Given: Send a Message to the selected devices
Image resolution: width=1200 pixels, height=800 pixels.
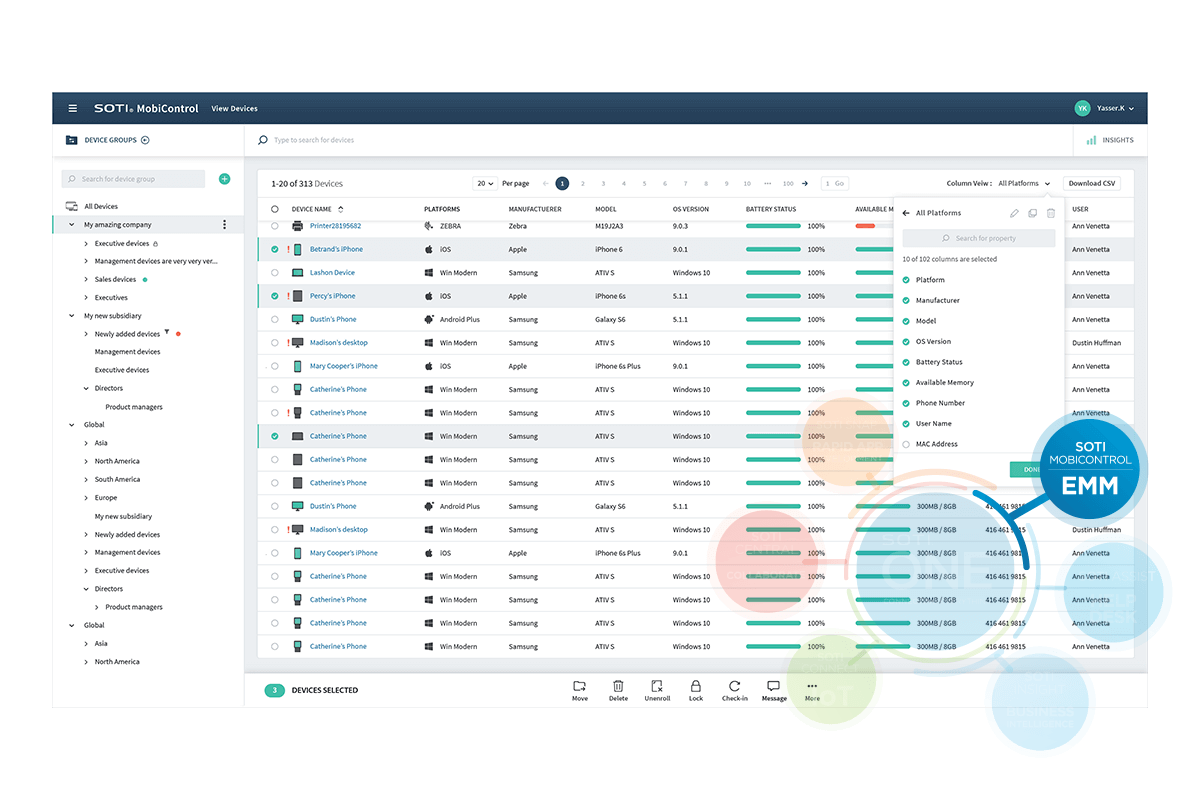Looking at the screenshot, I should pyautogui.click(x=774, y=690).
